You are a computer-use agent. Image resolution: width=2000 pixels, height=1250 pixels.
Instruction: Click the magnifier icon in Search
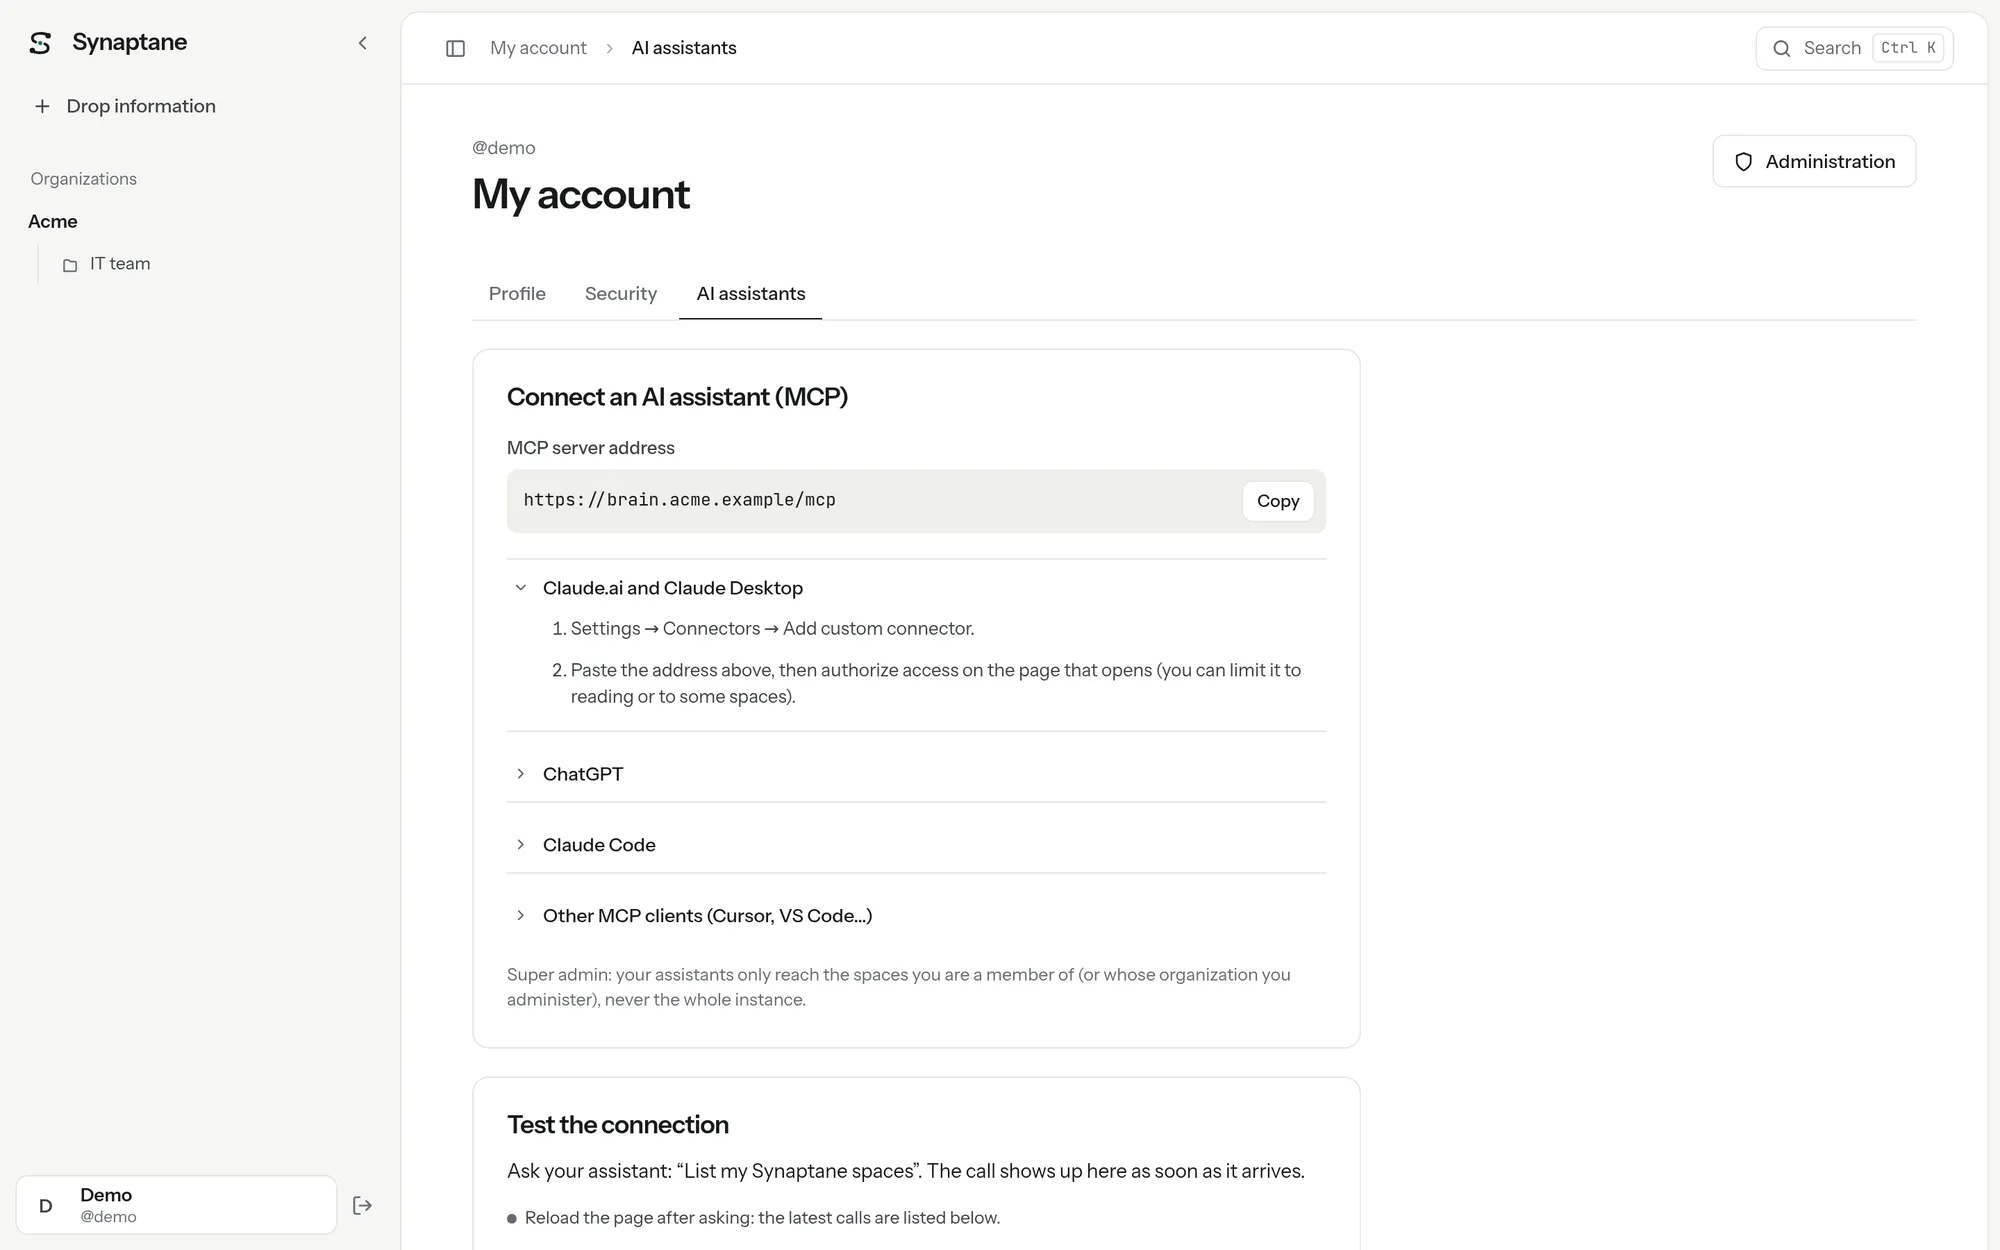(1781, 48)
